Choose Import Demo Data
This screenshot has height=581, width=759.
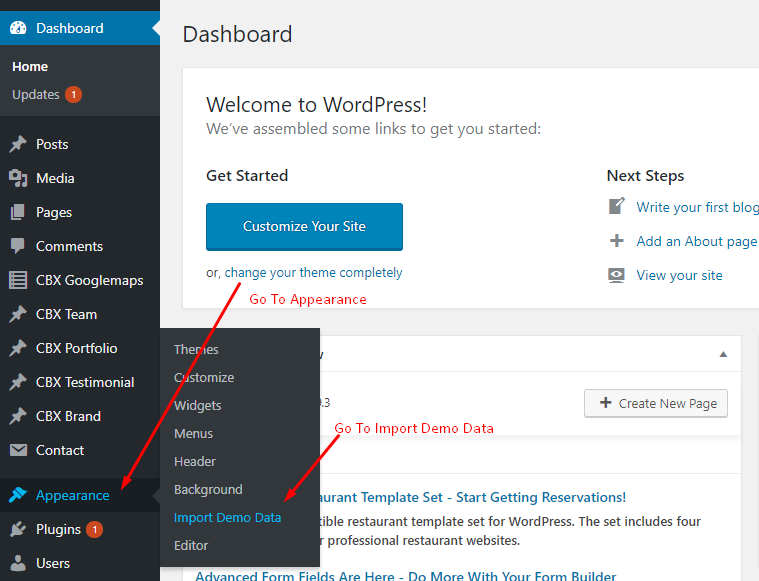pyautogui.click(x=228, y=518)
